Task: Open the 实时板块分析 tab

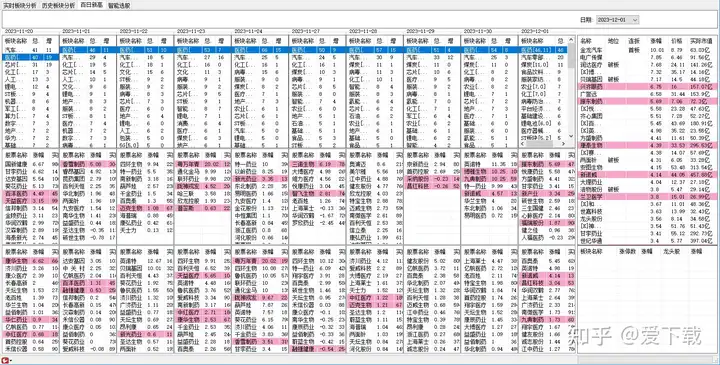Action: click(19, 6)
